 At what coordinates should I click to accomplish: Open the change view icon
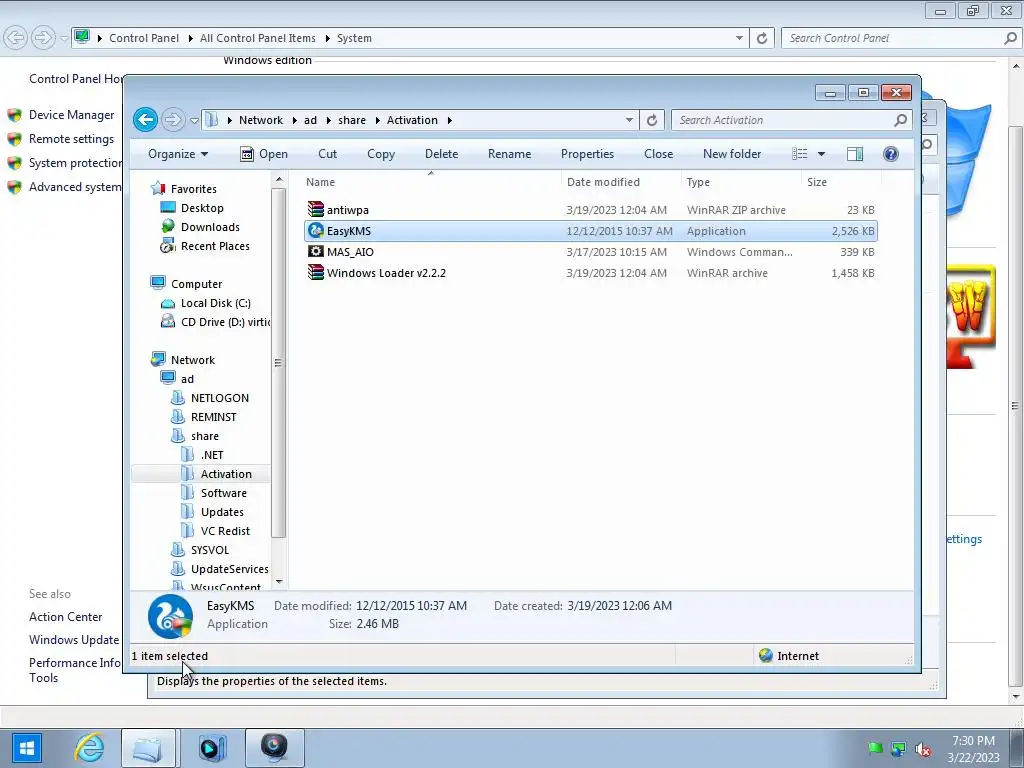coord(800,154)
